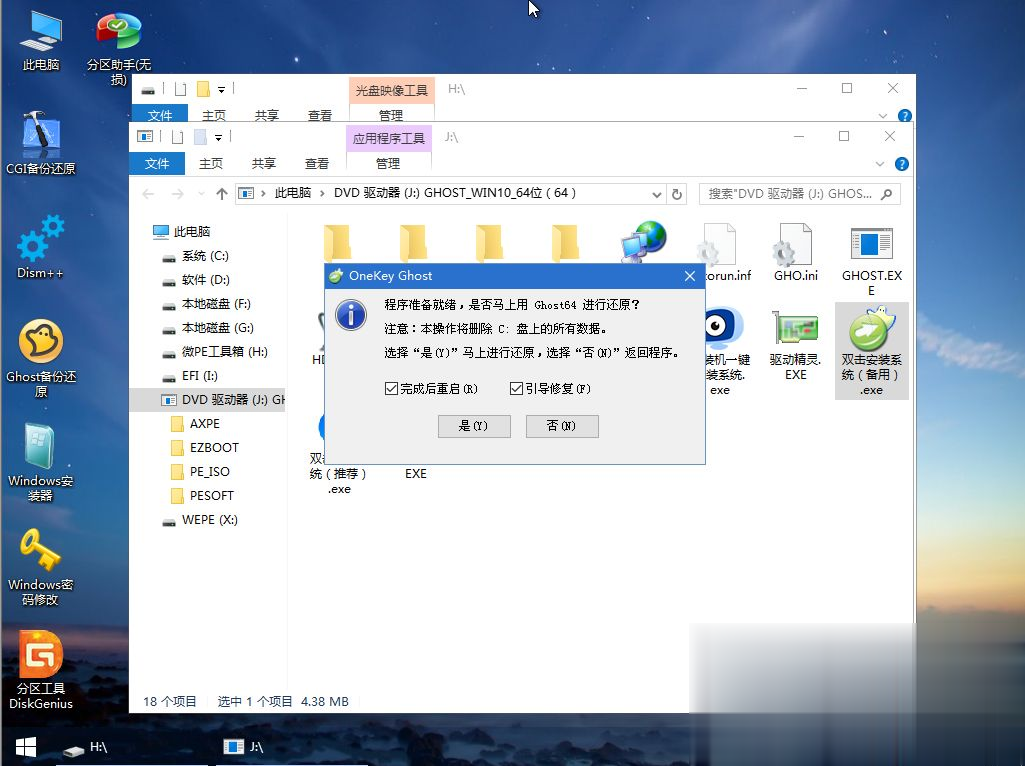The height and width of the screenshot is (766, 1025).
Task: Launch 分区工具 DiskGenius icon
Action: click(41, 670)
